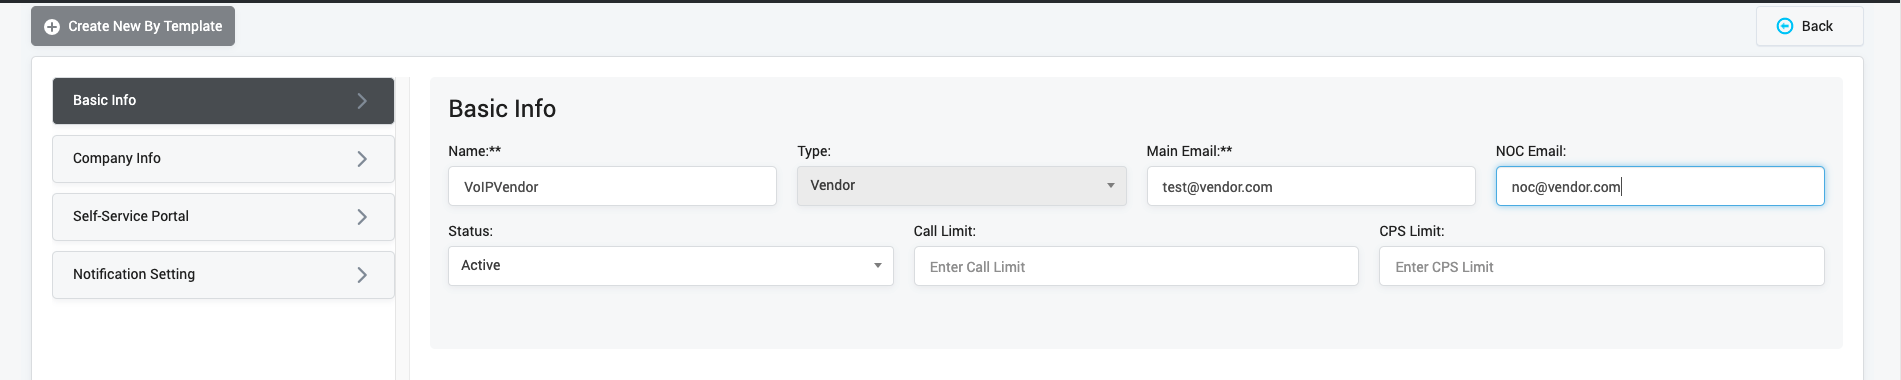Screen dimensions: 1901x380
Task: Open the Type dropdown showing Vendor
Action: coord(961,186)
